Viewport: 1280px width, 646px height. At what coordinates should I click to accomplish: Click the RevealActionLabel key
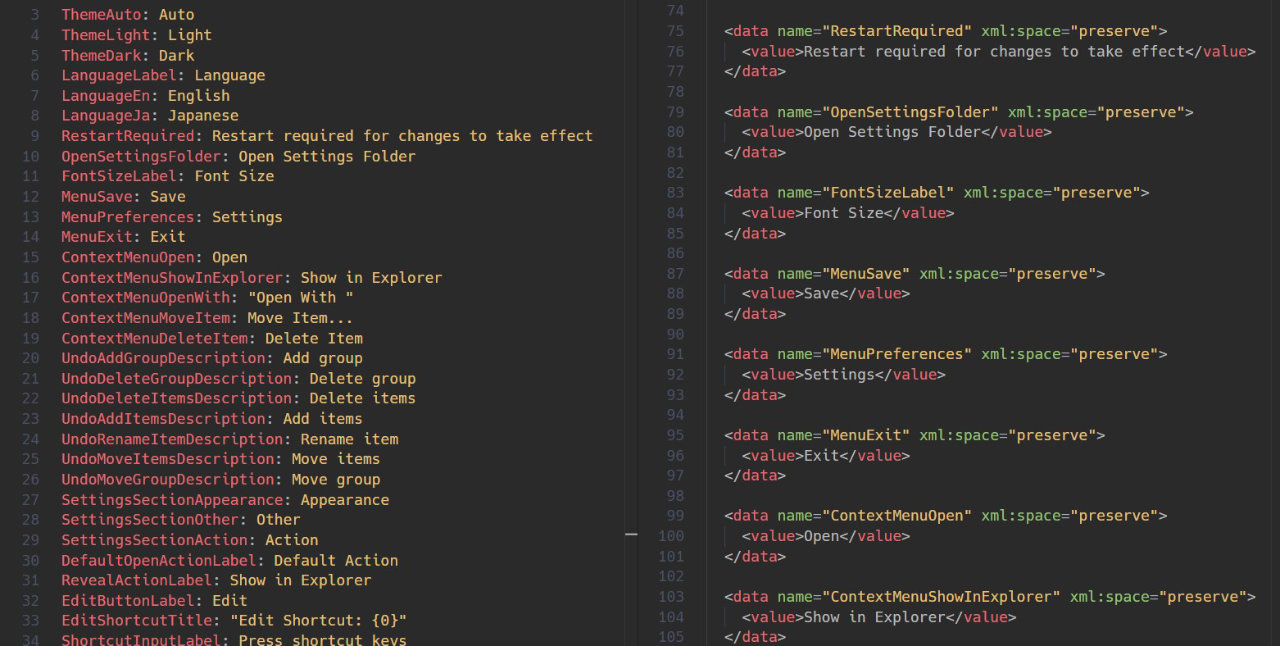(137, 580)
